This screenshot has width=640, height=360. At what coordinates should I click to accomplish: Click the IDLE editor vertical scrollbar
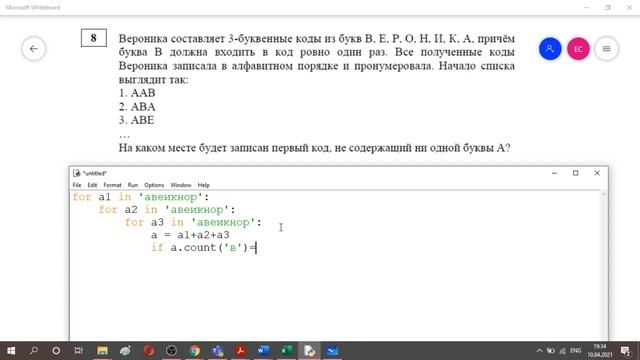[x=604, y=265]
